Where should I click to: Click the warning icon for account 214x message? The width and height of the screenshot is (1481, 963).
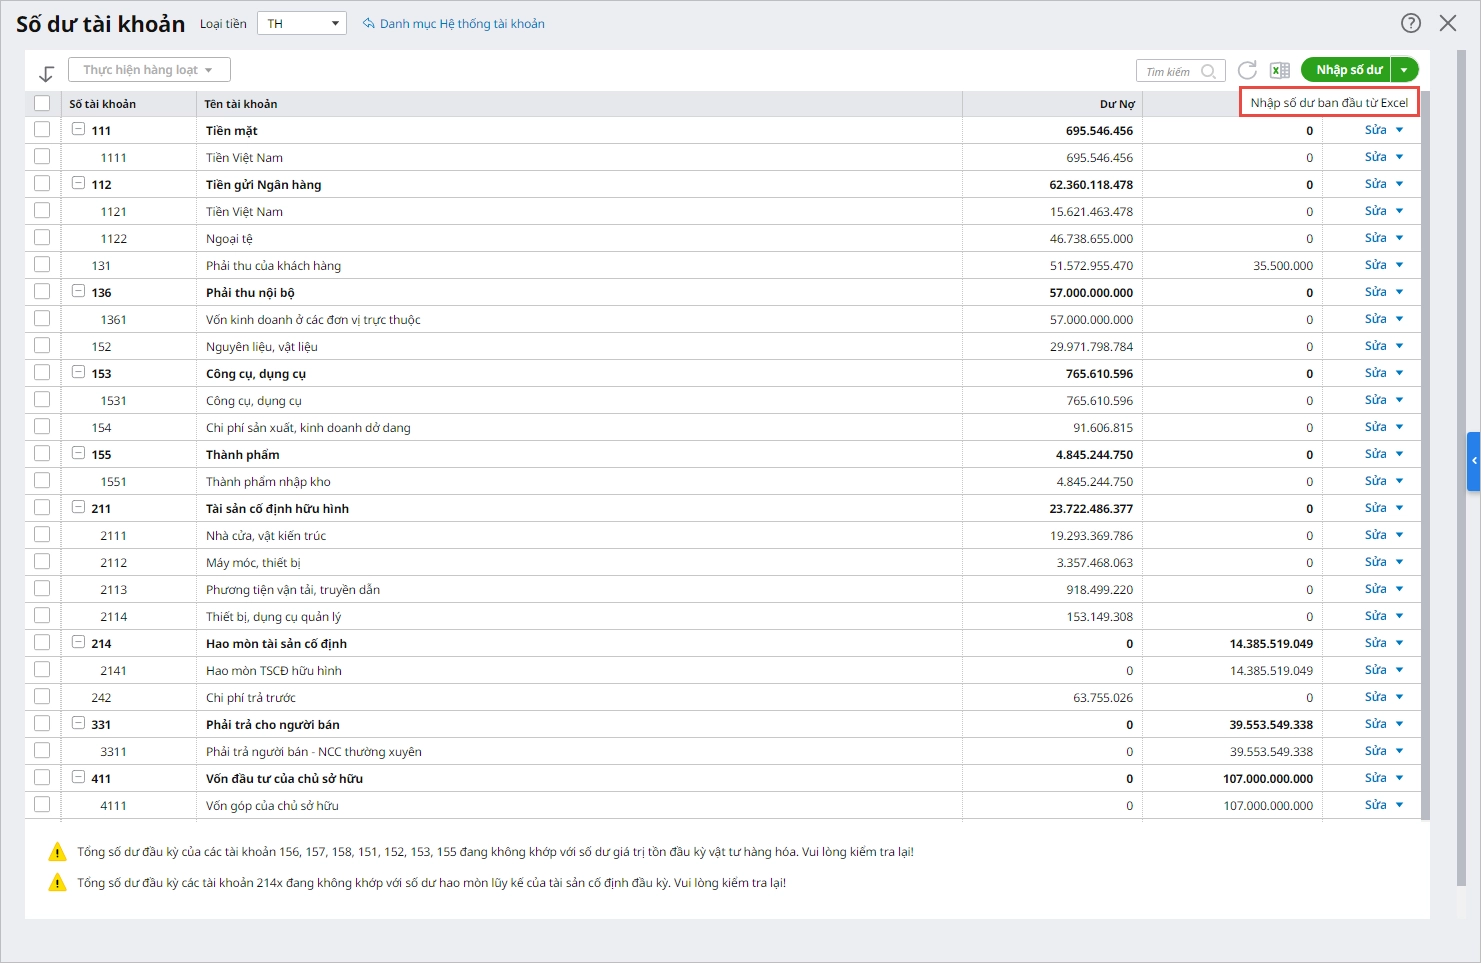pyautogui.click(x=57, y=883)
